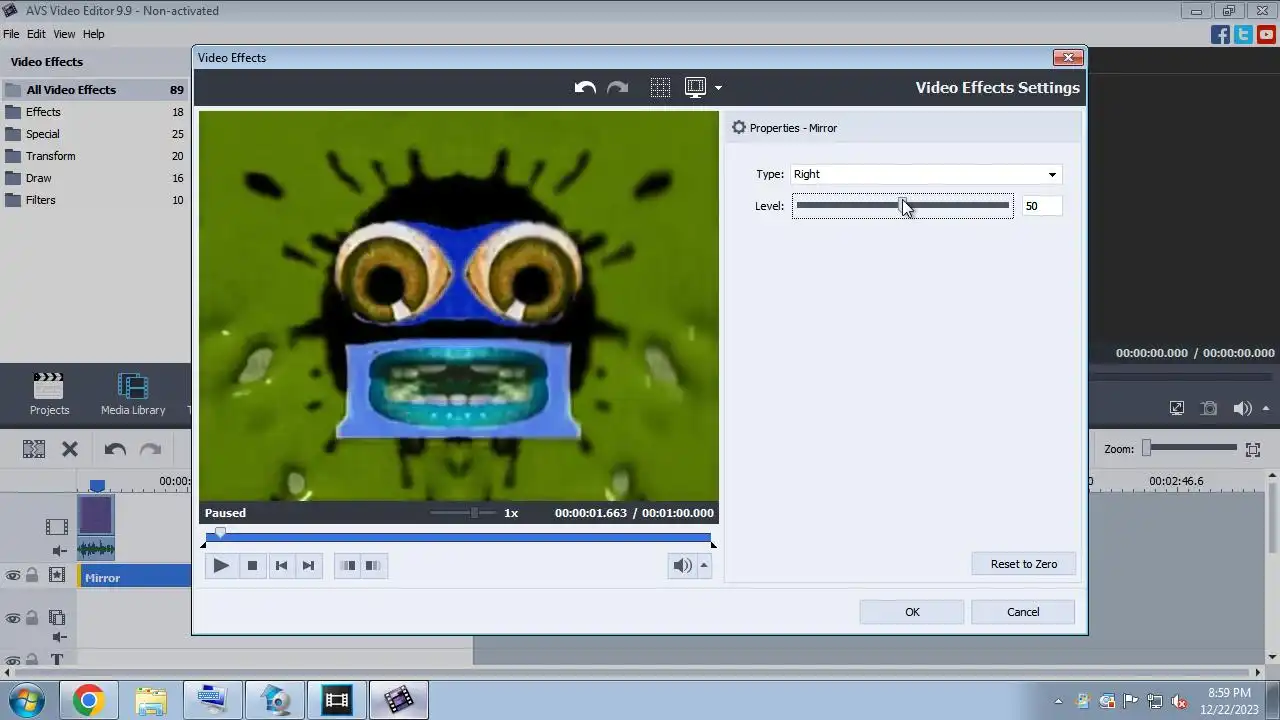This screenshot has height=720, width=1280.
Task: Select the Special effects category
Action: (95, 134)
